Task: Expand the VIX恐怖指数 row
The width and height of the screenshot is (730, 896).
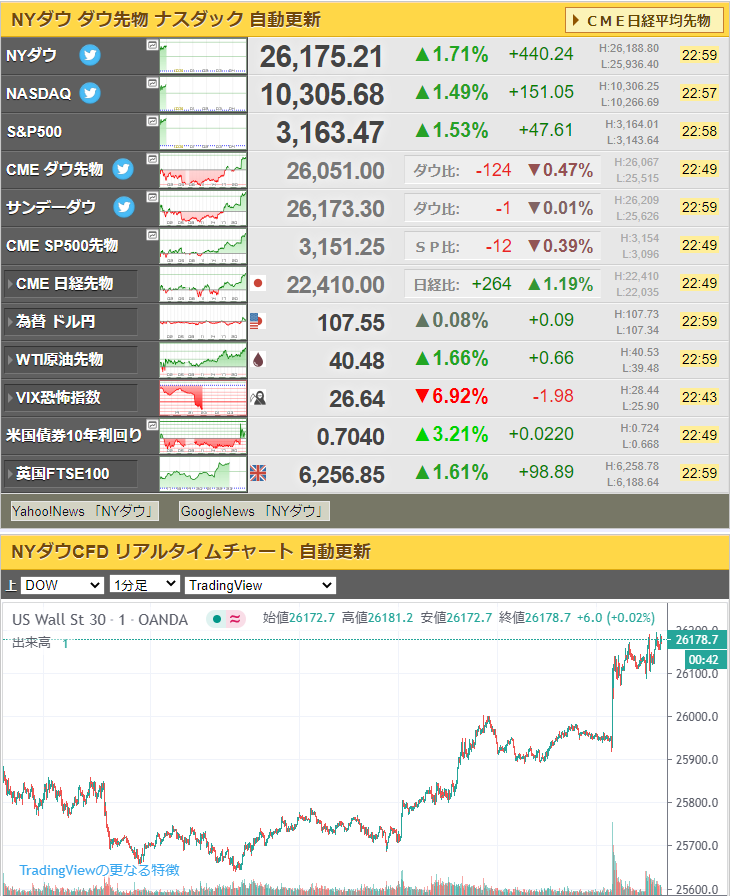Action: tap(71, 397)
